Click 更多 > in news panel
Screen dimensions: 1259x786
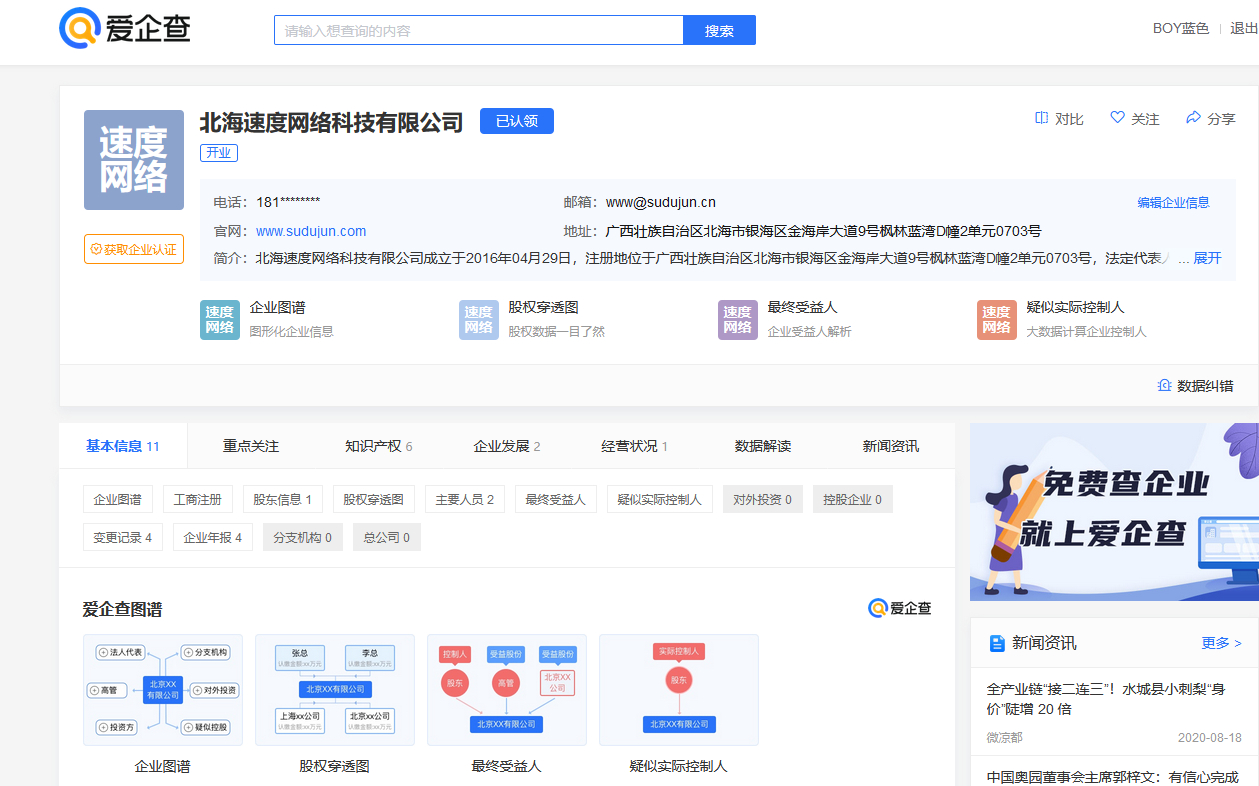[x=1221, y=643]
